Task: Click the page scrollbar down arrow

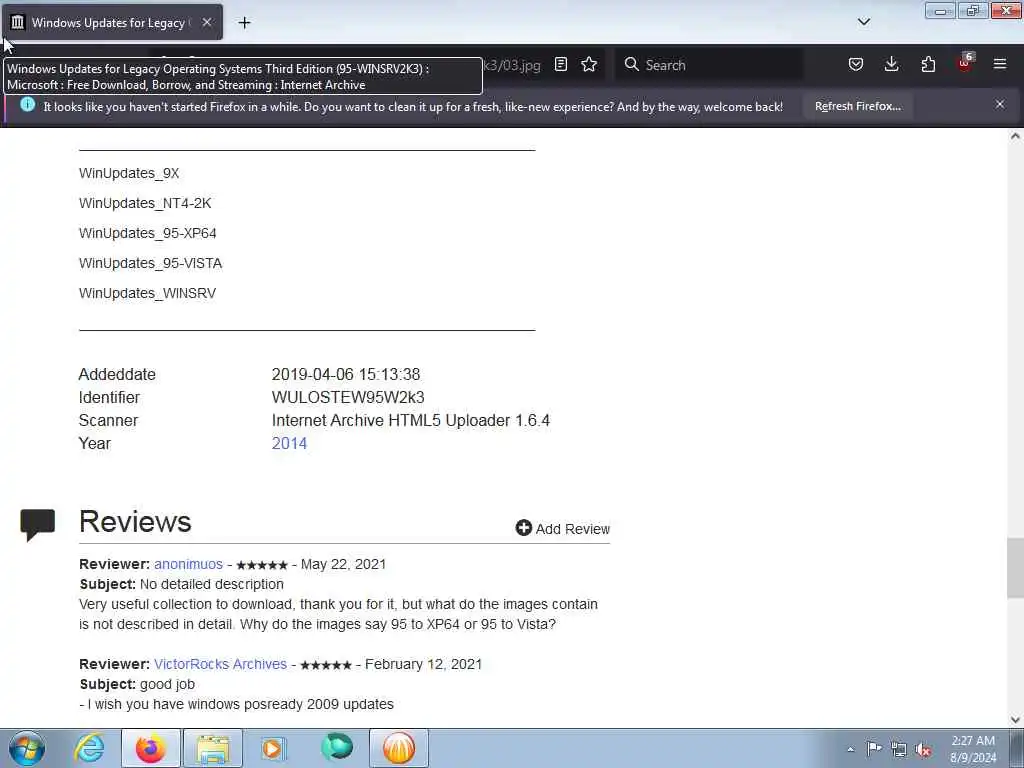Action: [1015, 720]
